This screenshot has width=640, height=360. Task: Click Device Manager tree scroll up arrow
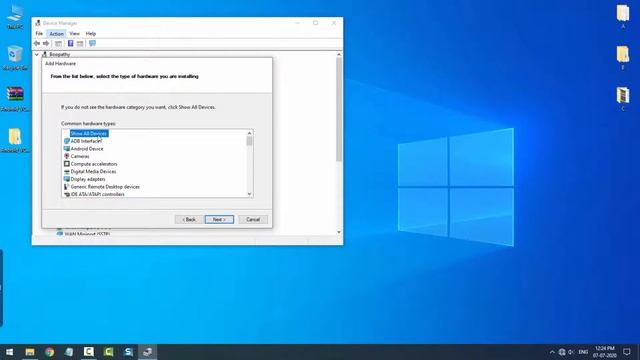[339, 54]
